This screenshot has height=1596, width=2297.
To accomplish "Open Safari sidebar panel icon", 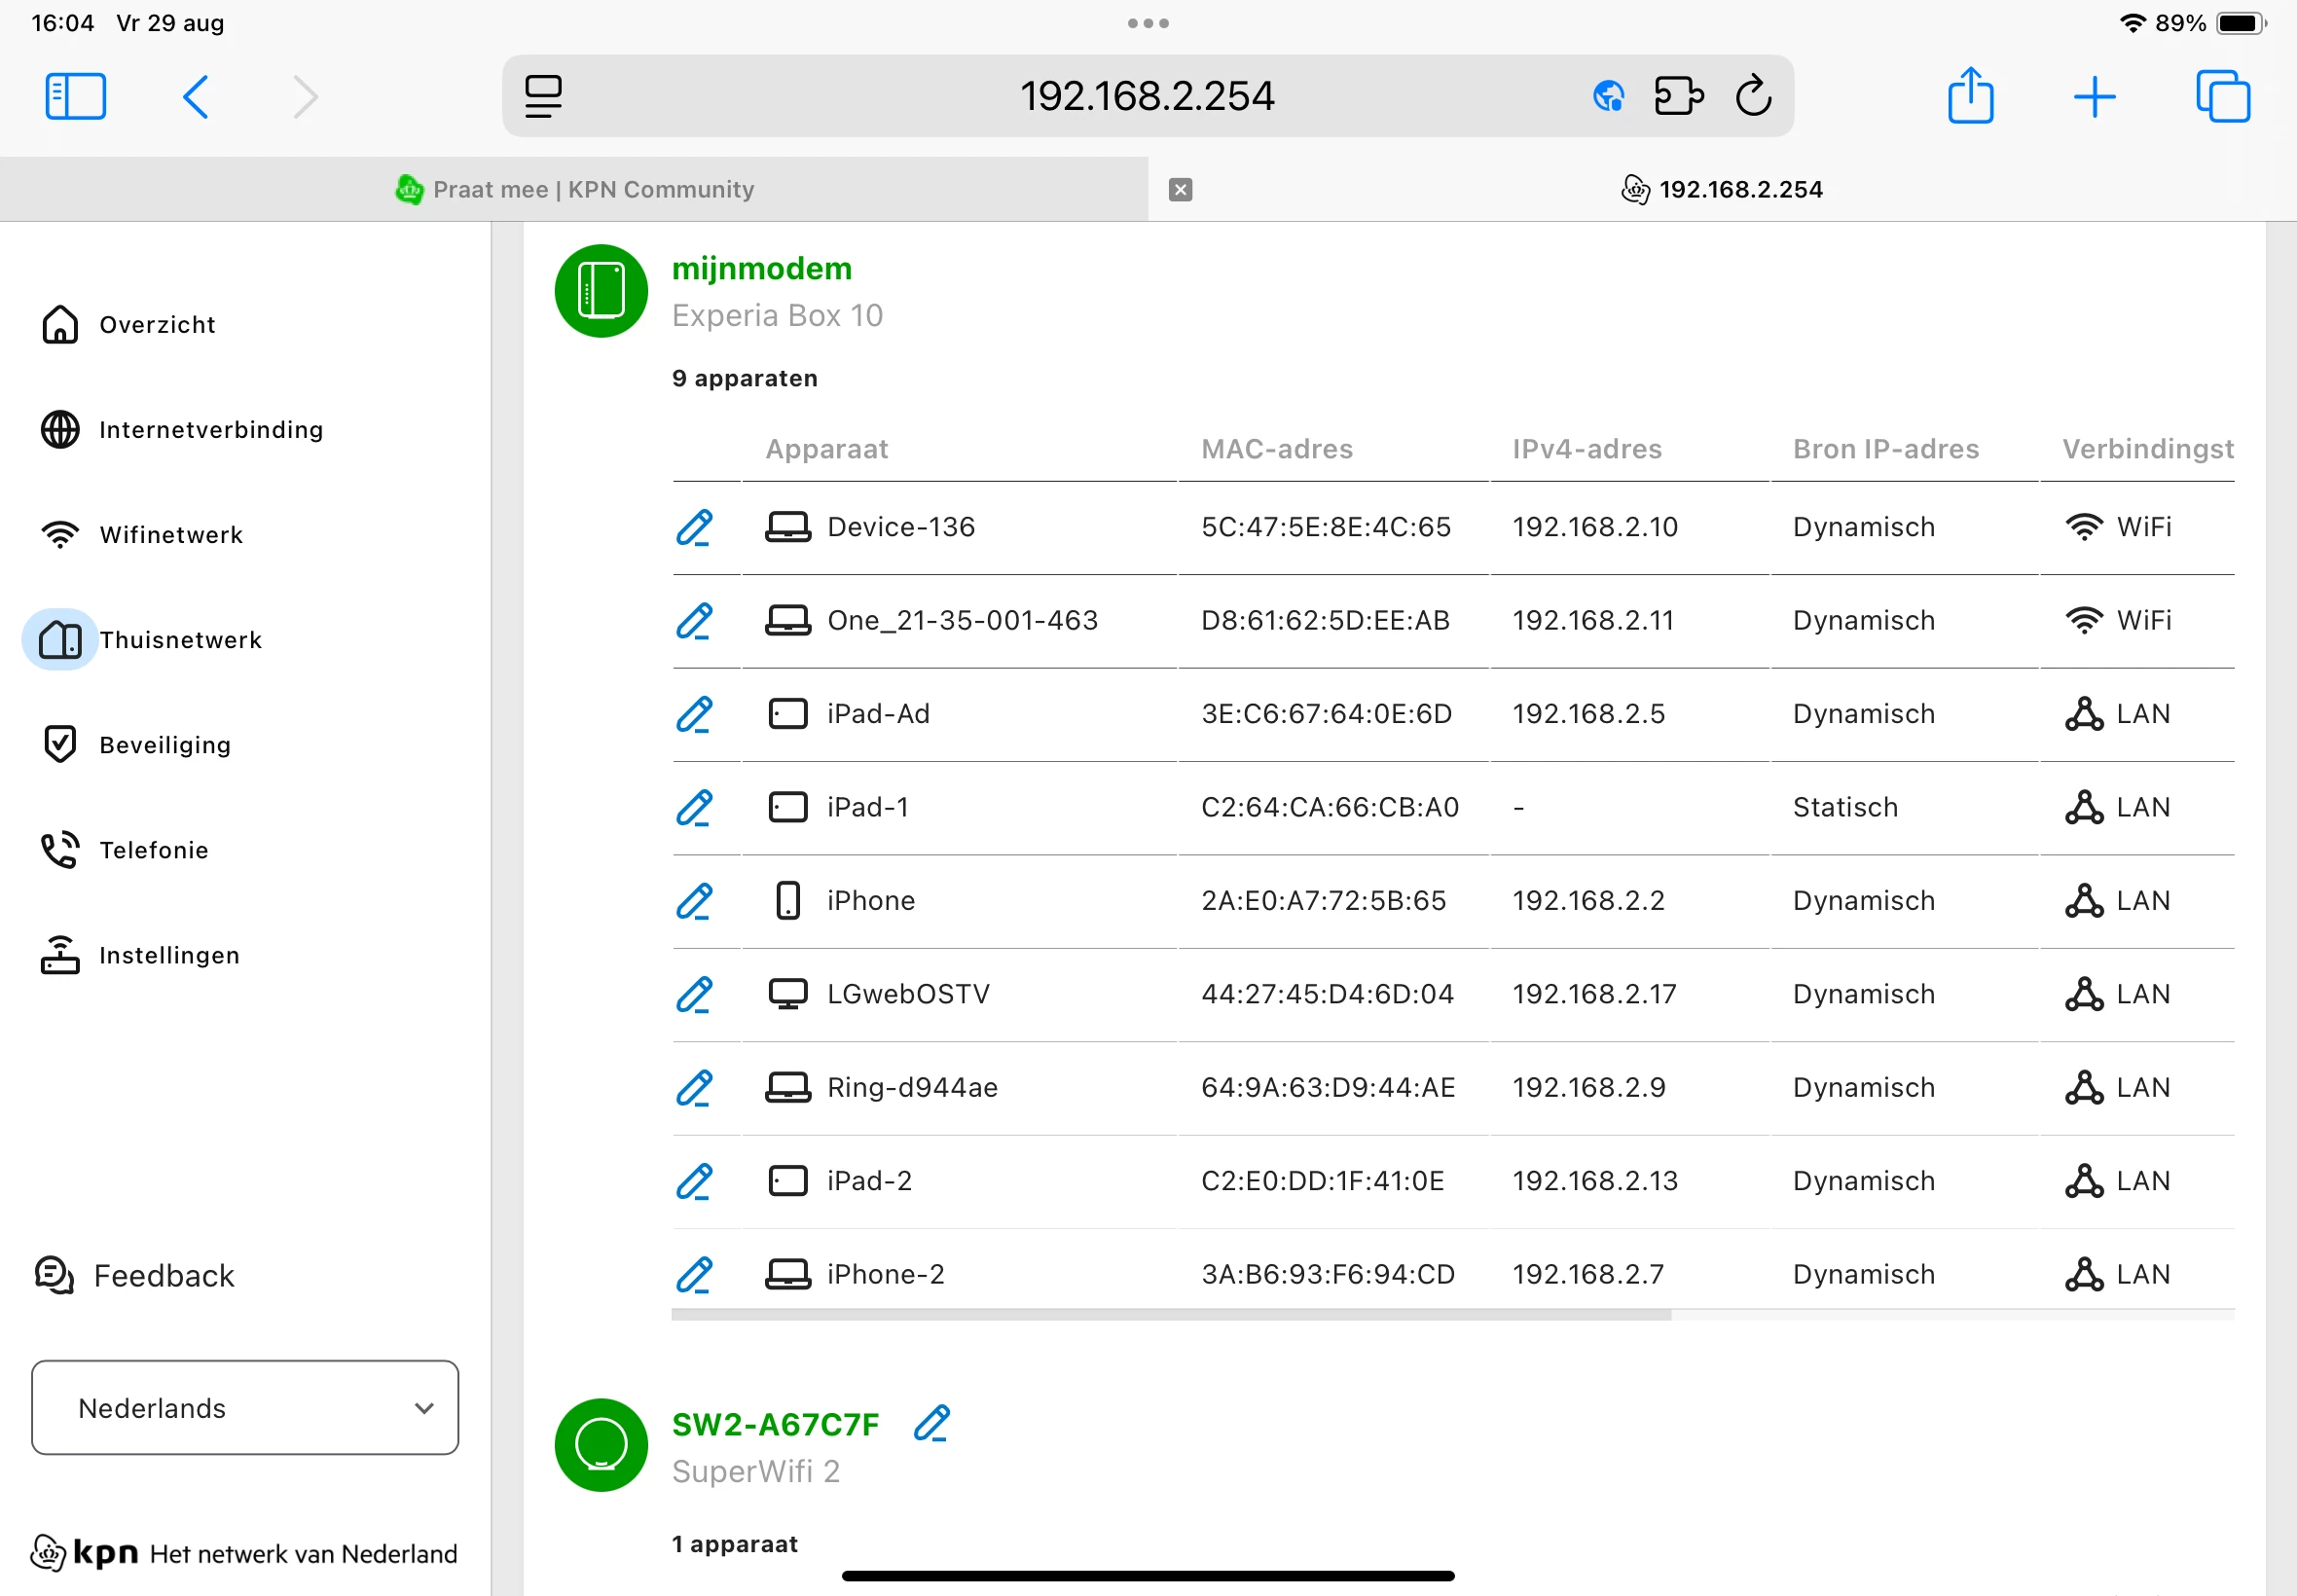I will pos(76,97).
